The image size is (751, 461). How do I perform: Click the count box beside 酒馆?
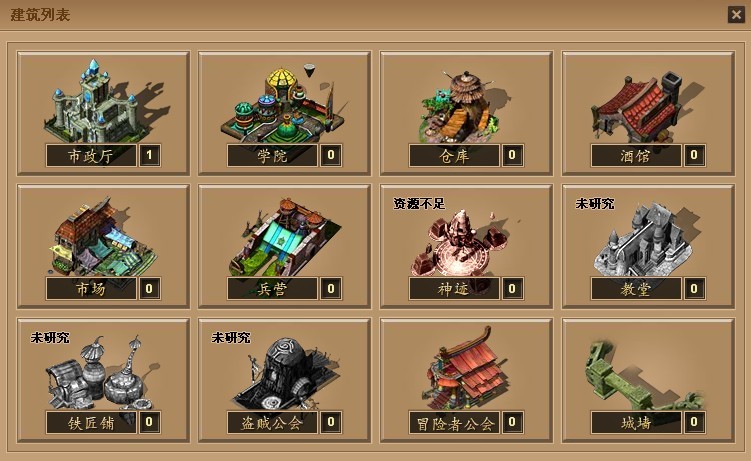coord(694,155)
